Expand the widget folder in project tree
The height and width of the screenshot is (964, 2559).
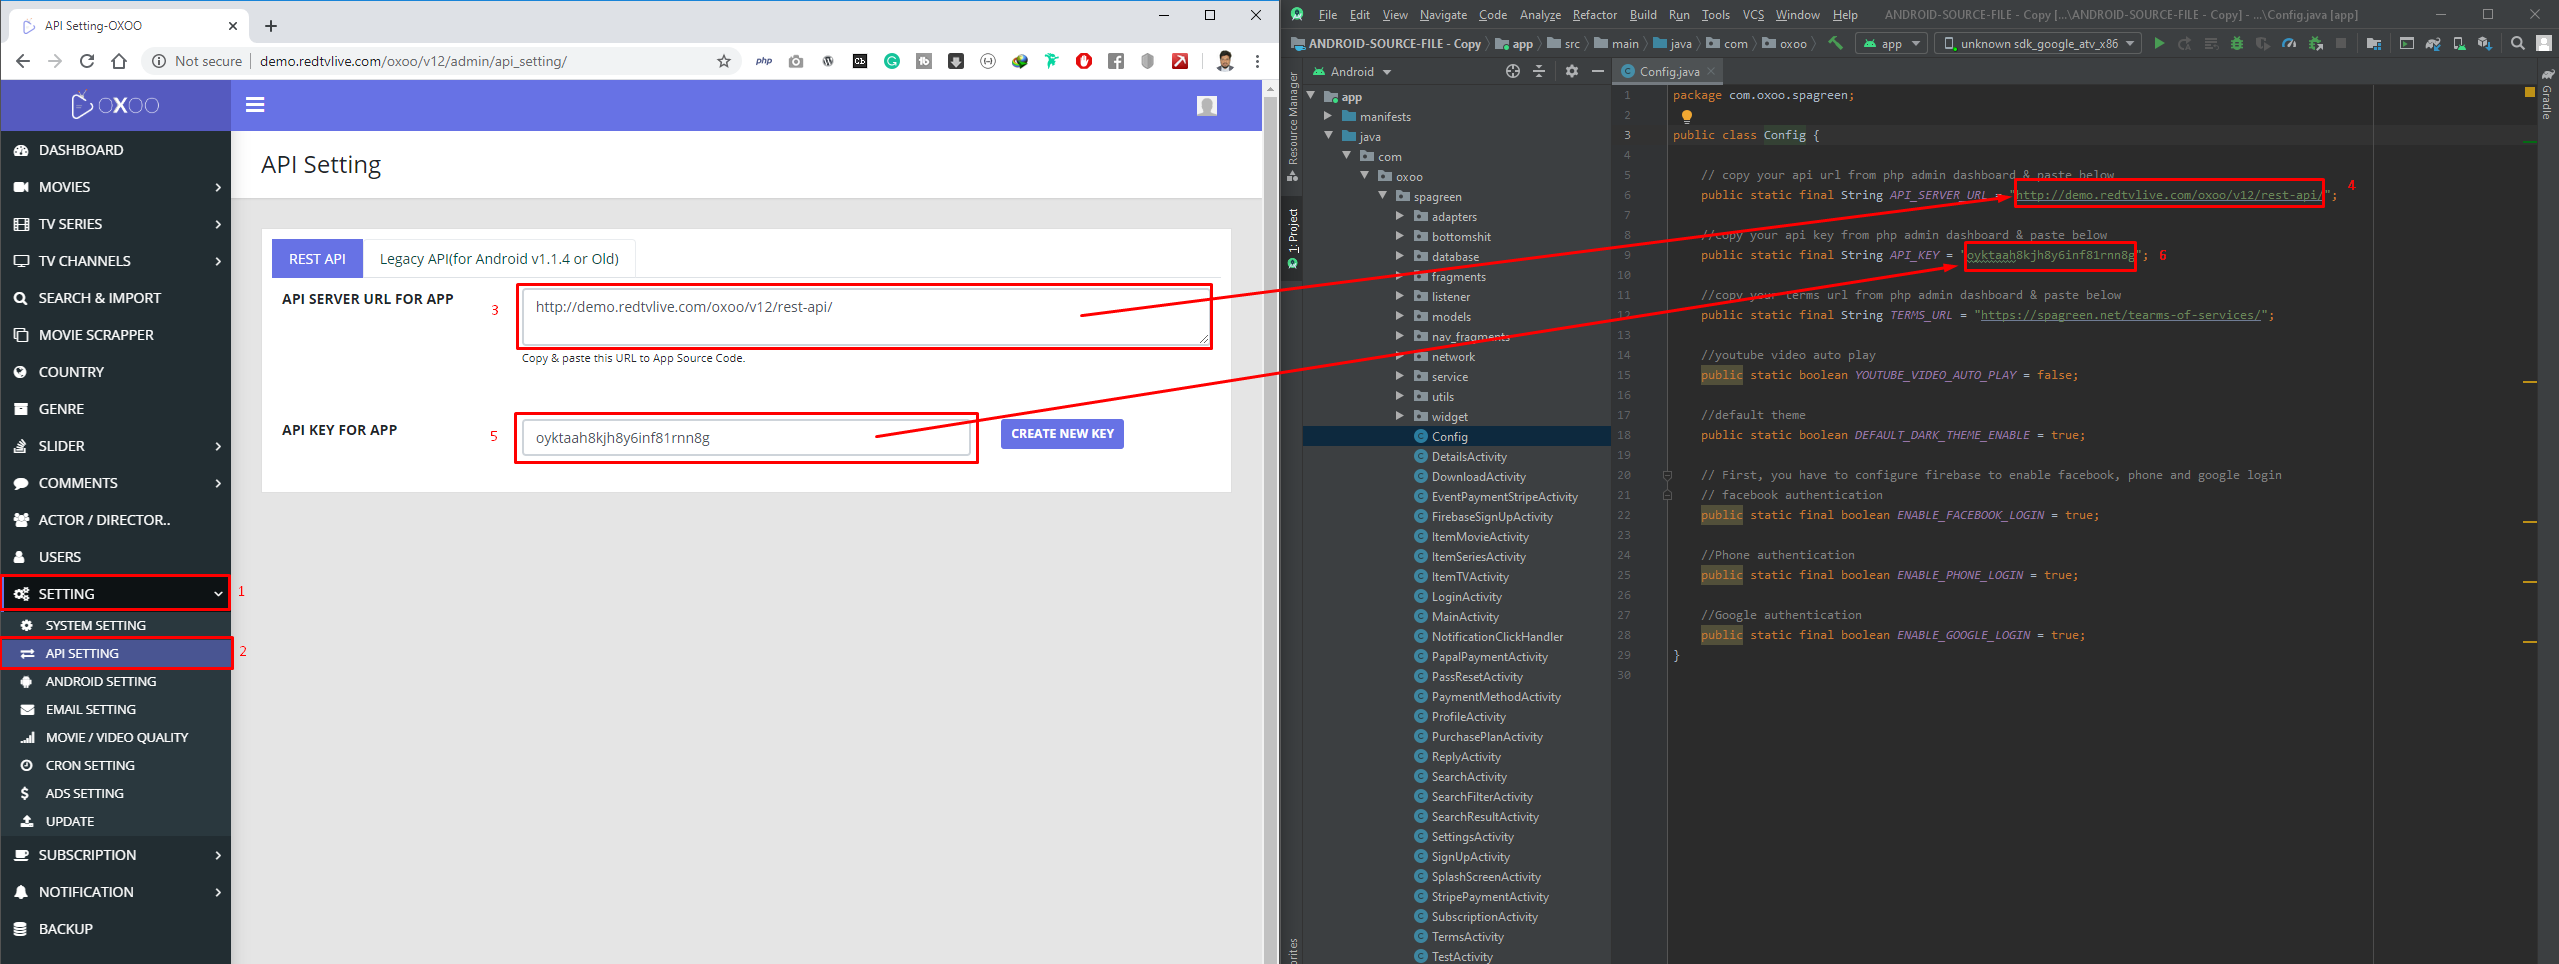click(x=1400, y=416)
